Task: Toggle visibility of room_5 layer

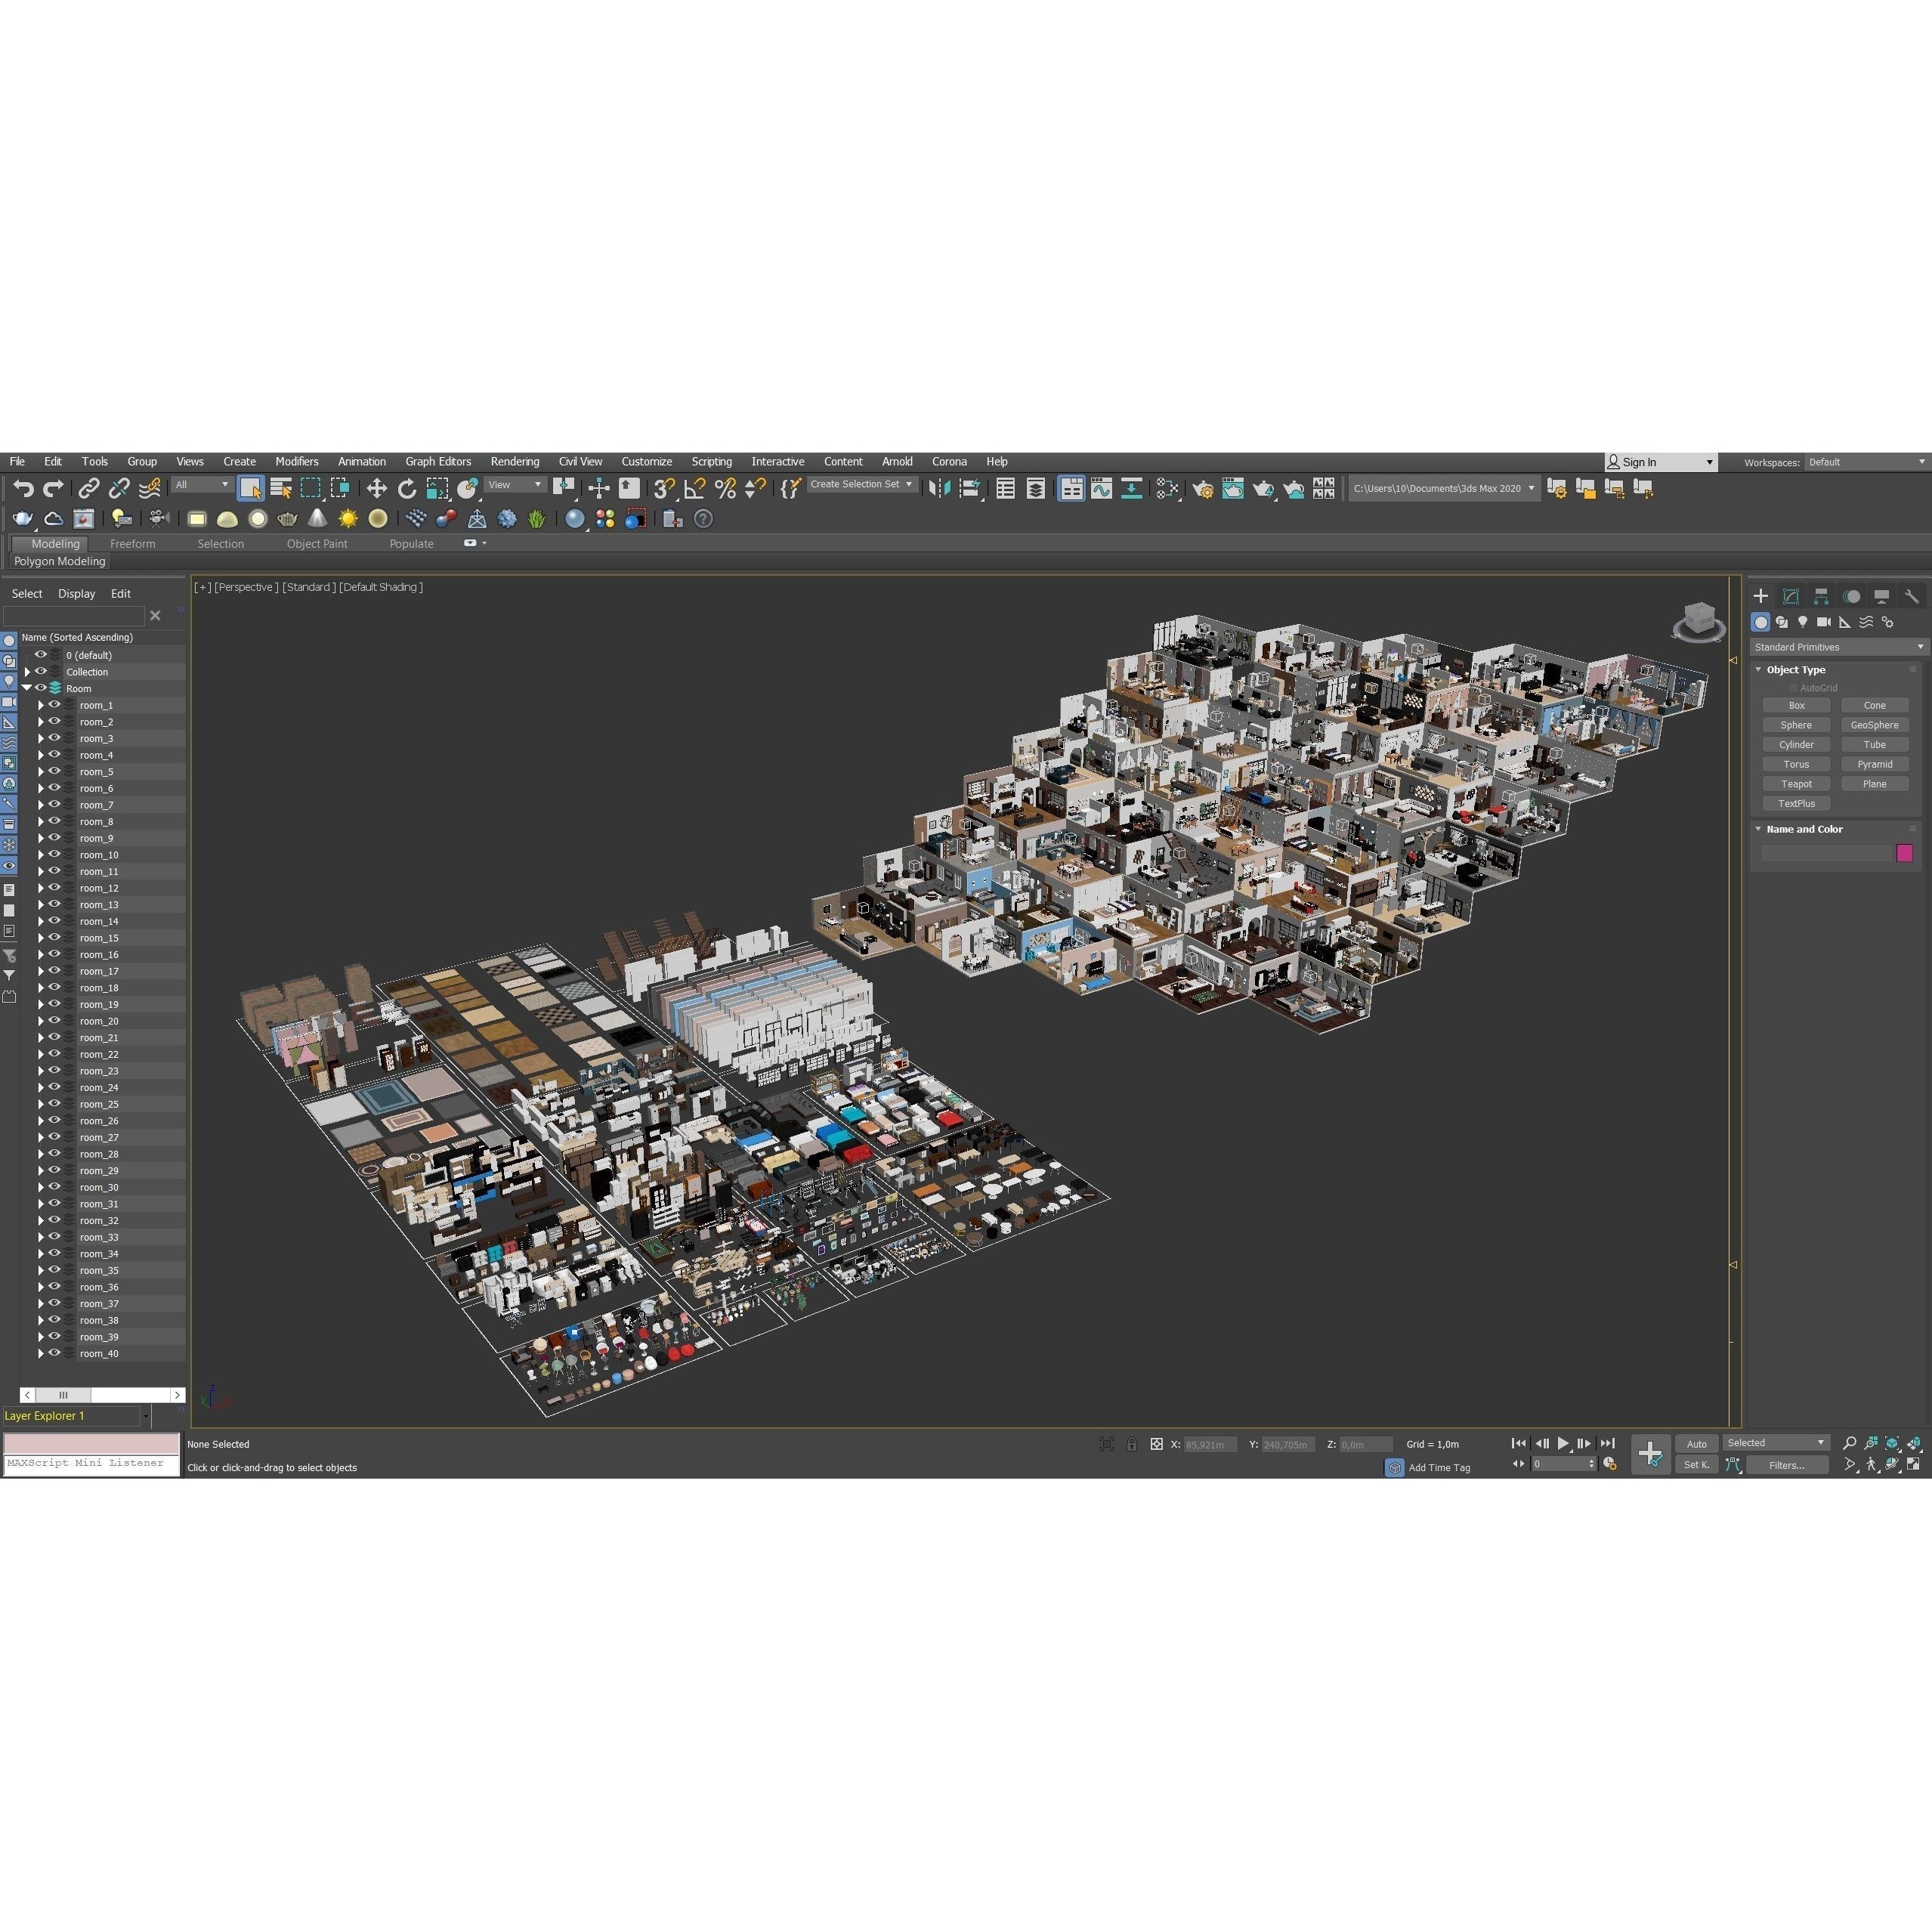Action: (x=56, y=771)
